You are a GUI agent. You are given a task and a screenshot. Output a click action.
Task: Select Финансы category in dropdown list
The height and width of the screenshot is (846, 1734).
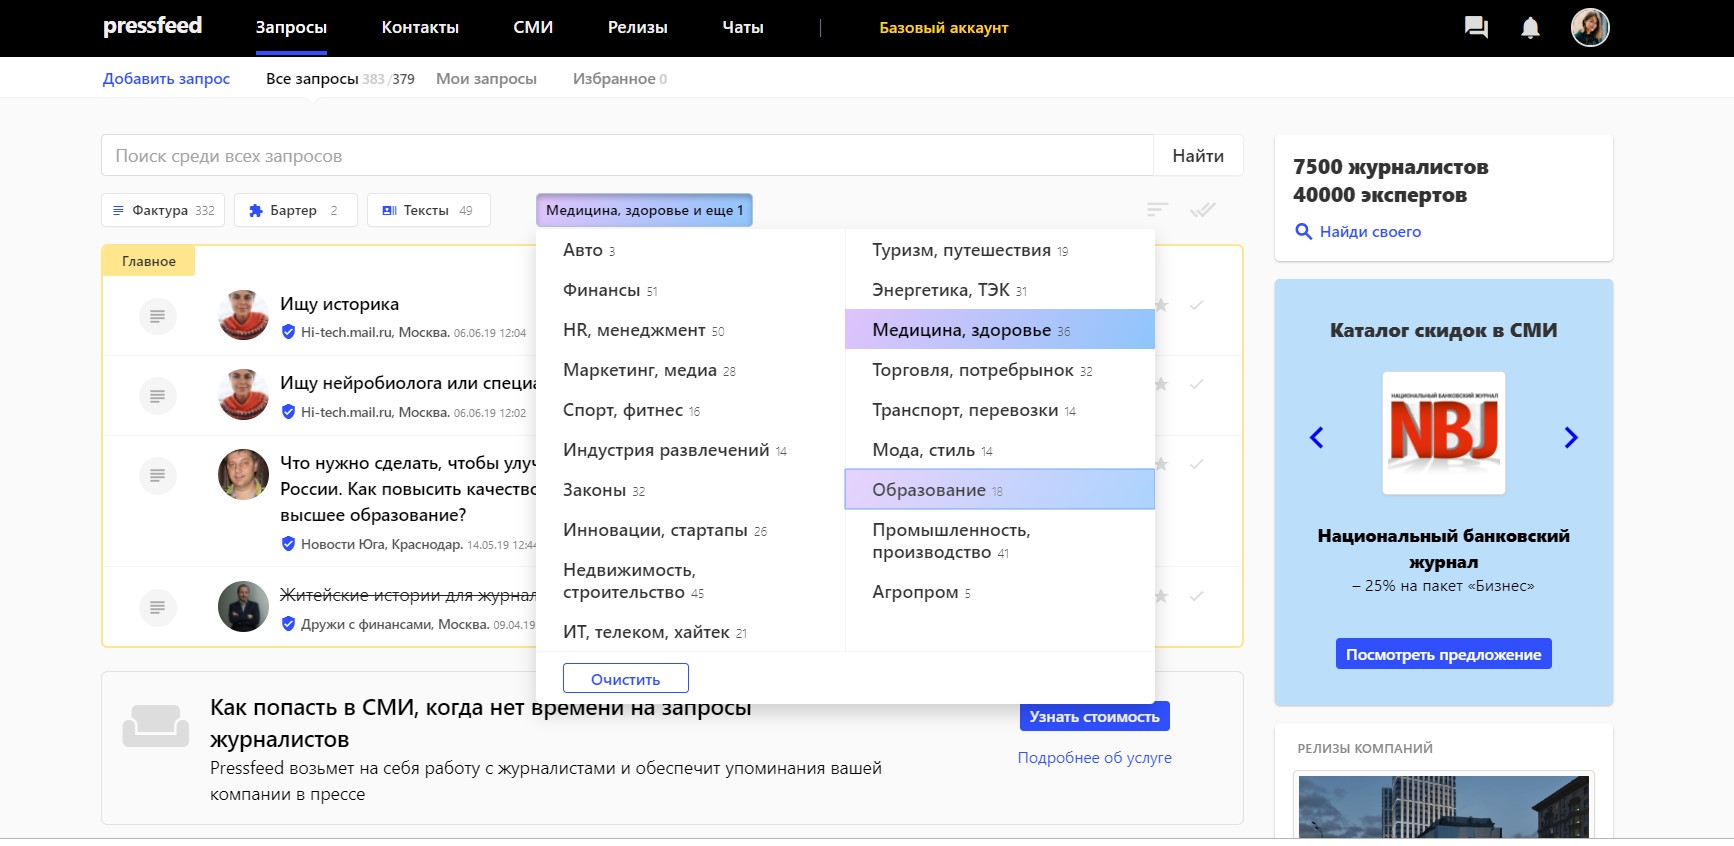click(602, 290)
